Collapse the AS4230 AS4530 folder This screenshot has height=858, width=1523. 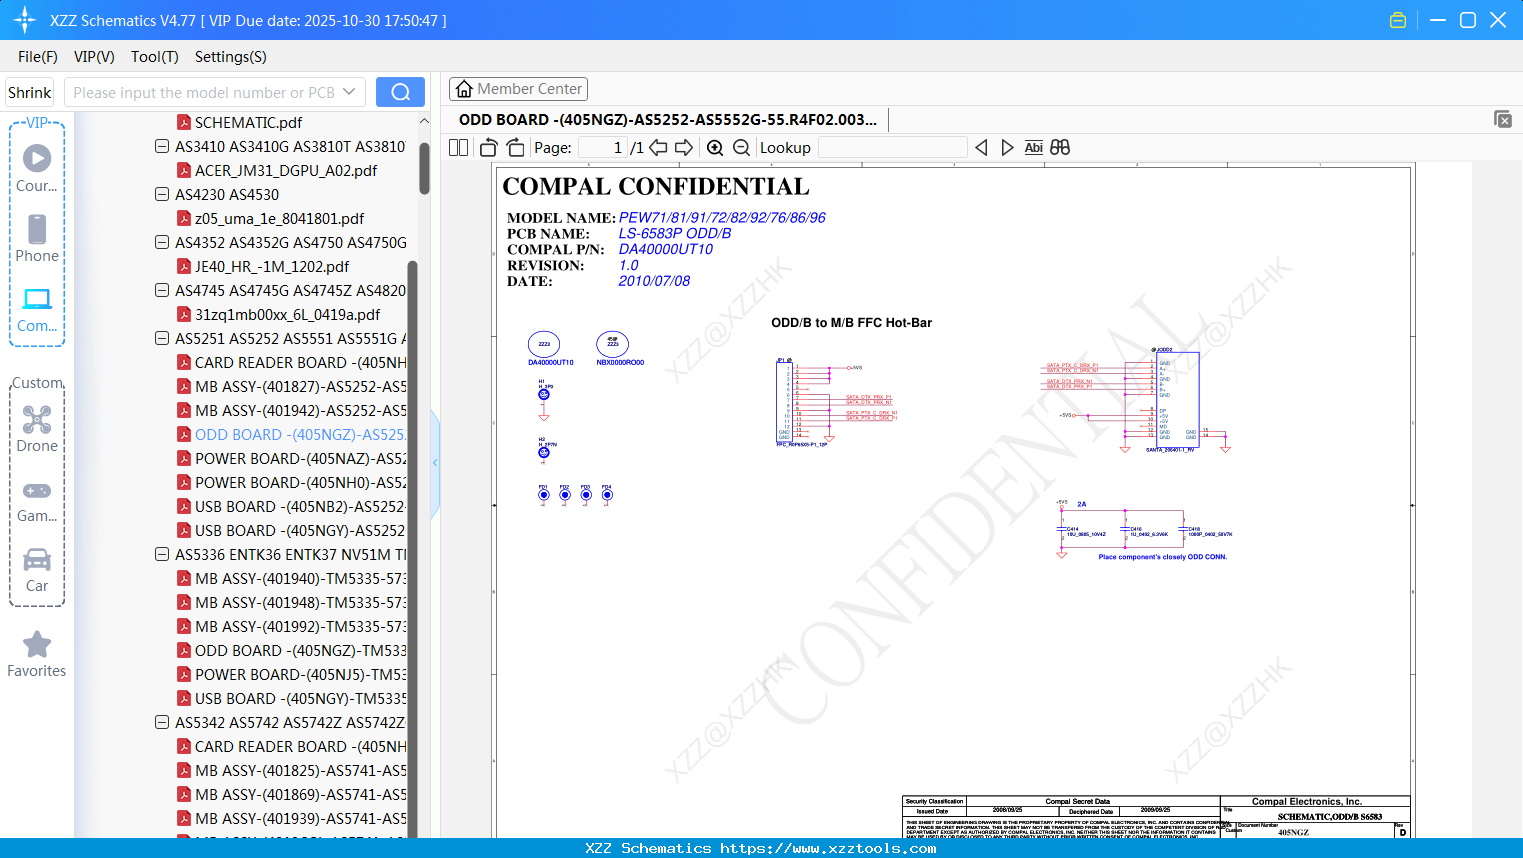pos(162,194)
